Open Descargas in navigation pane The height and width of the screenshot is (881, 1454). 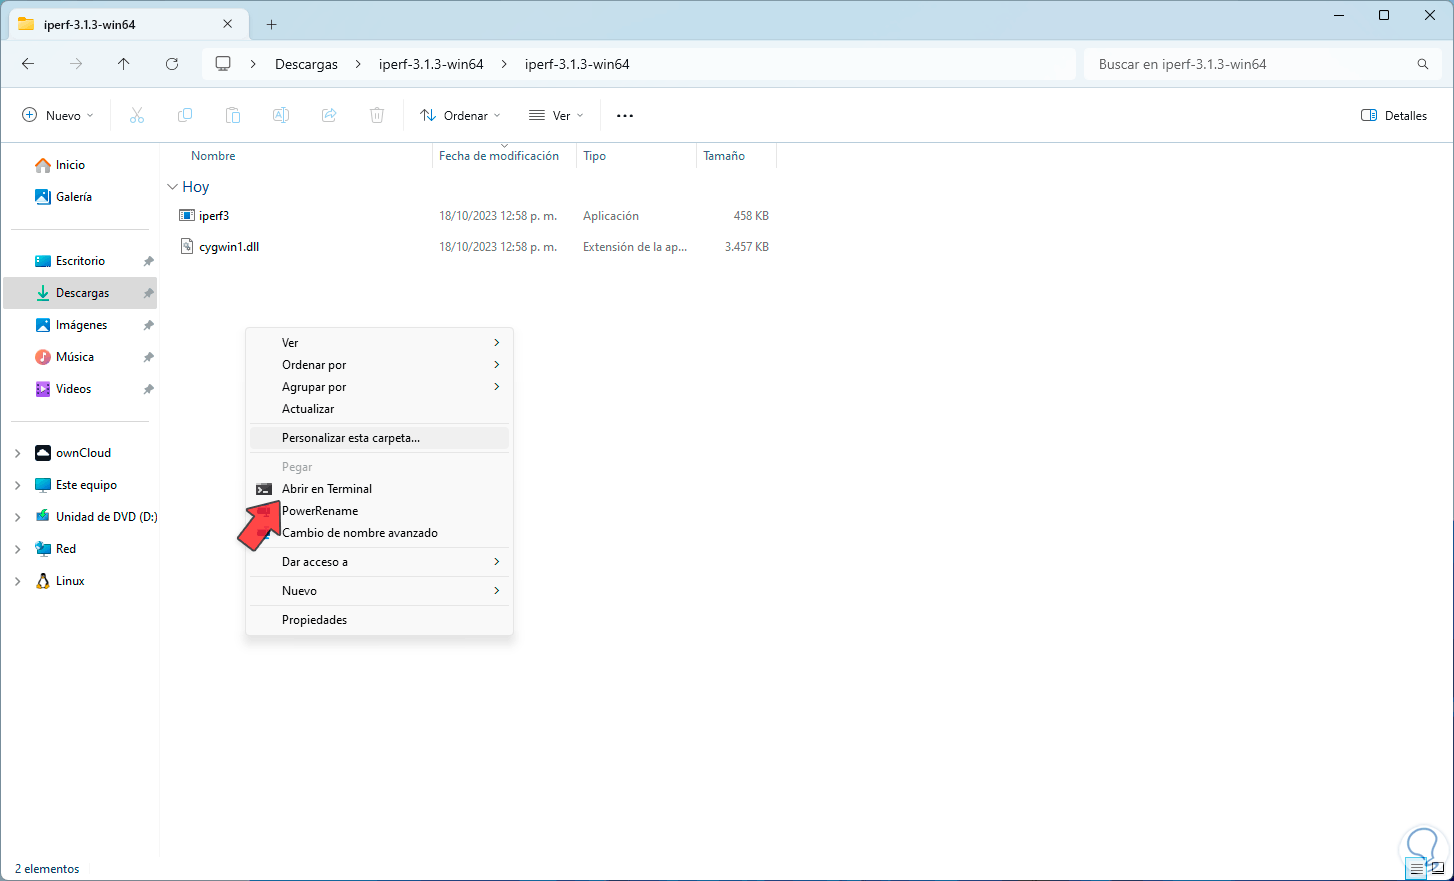80,293
